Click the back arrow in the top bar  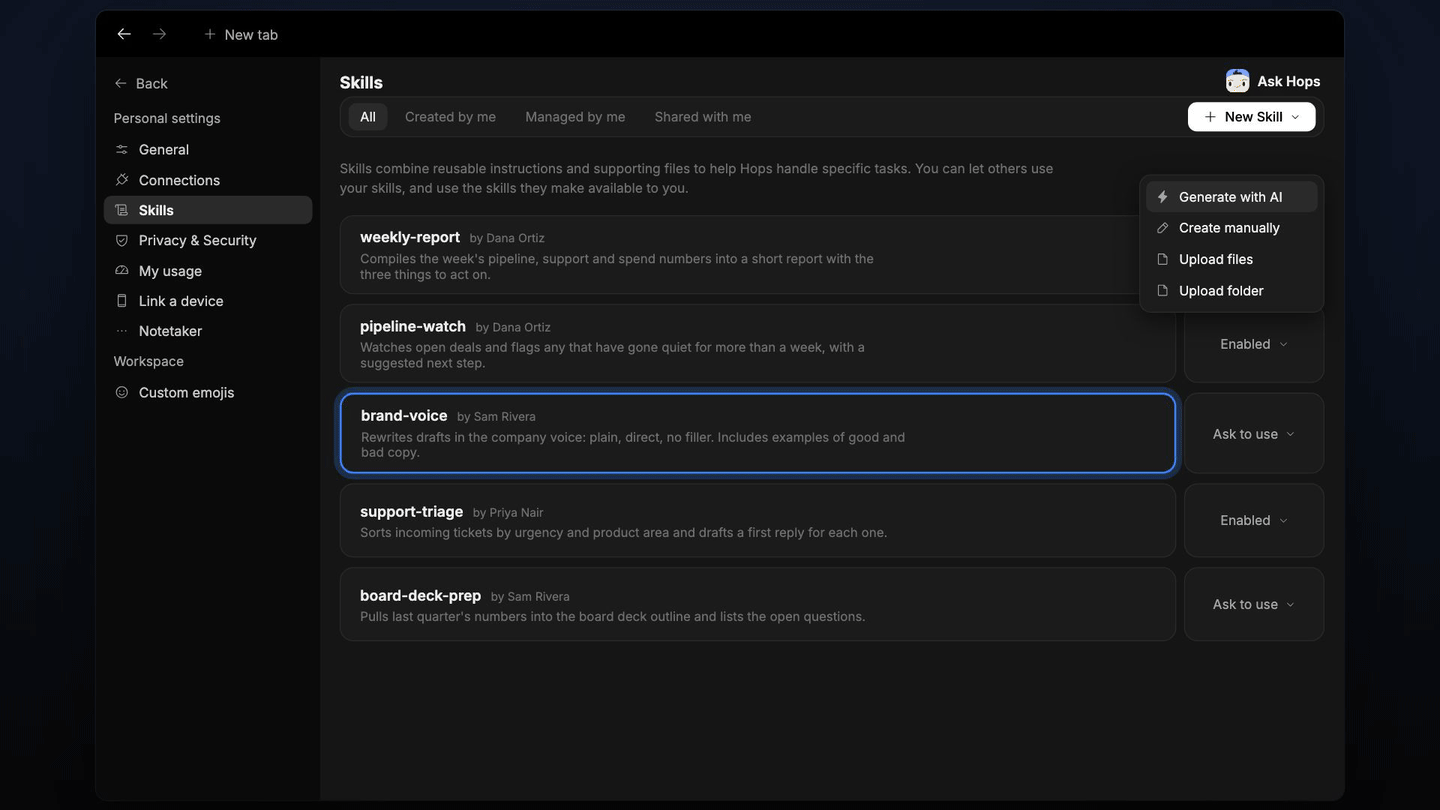click(x=124, y=34)
